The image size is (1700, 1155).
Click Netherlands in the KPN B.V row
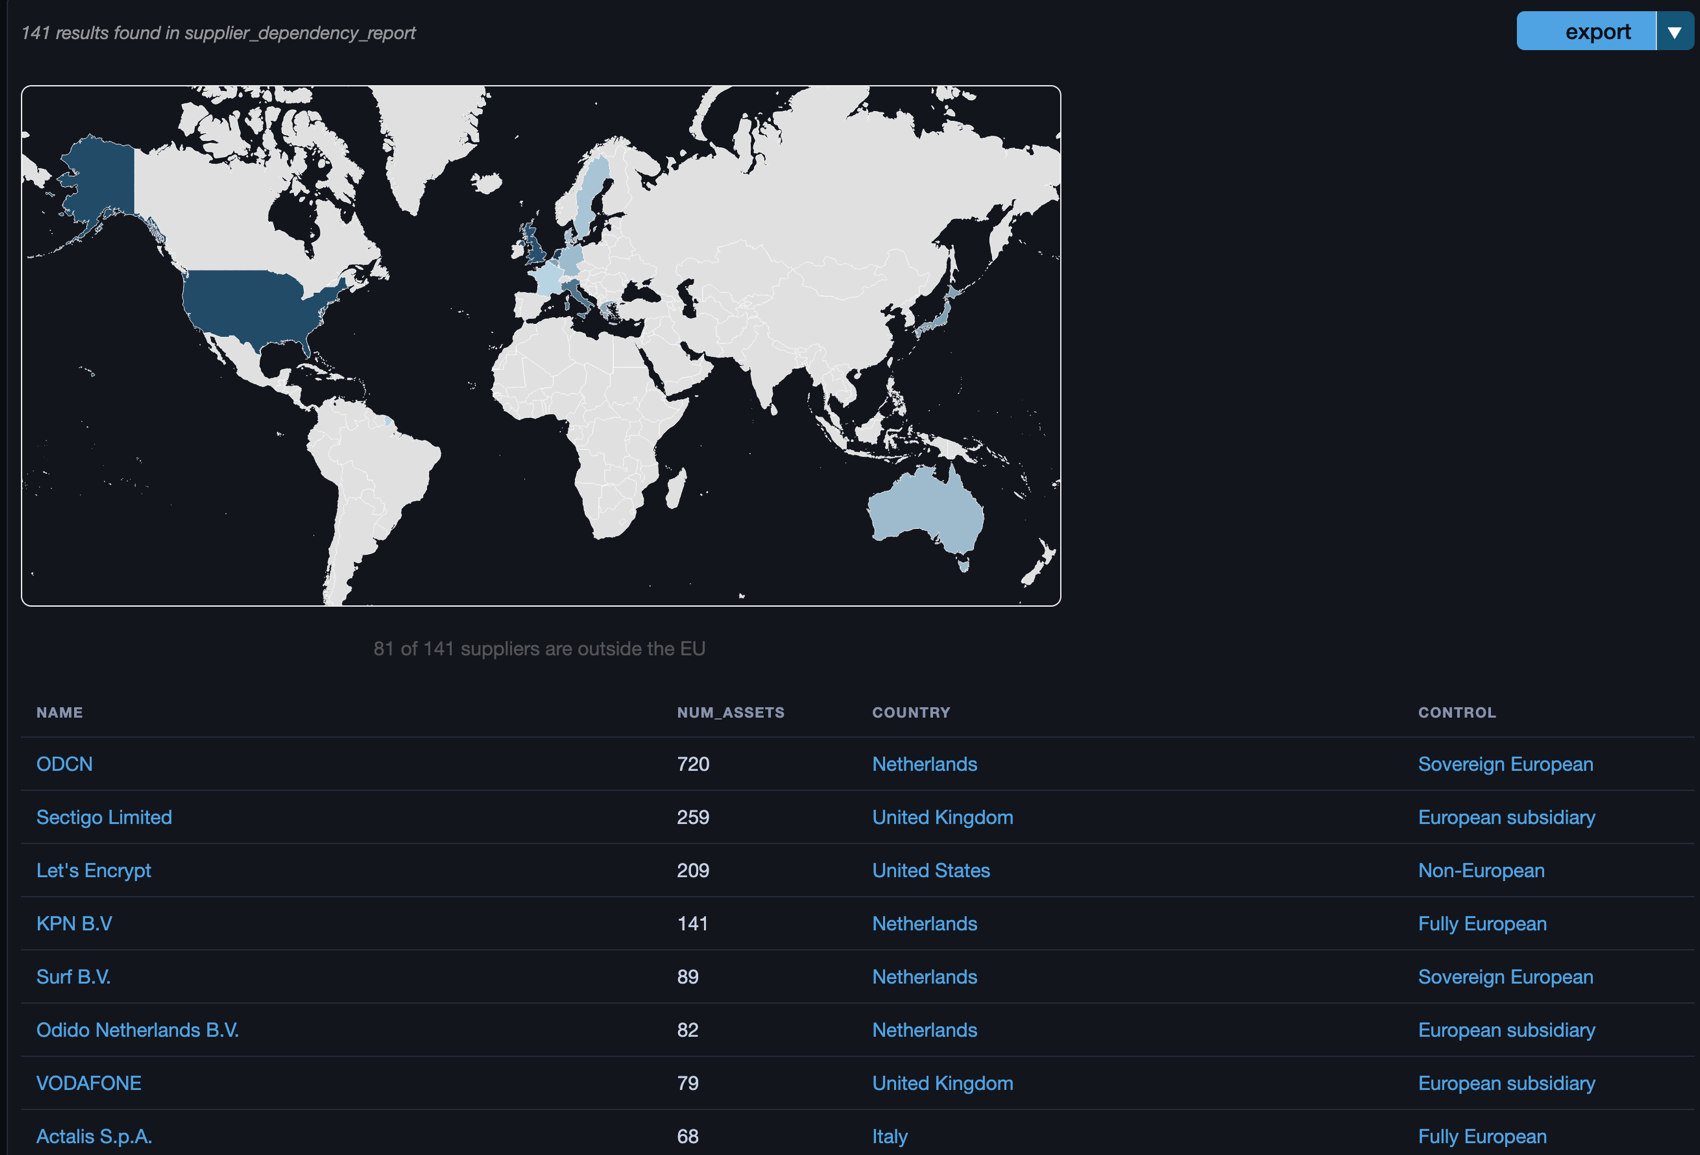[924, 923]
